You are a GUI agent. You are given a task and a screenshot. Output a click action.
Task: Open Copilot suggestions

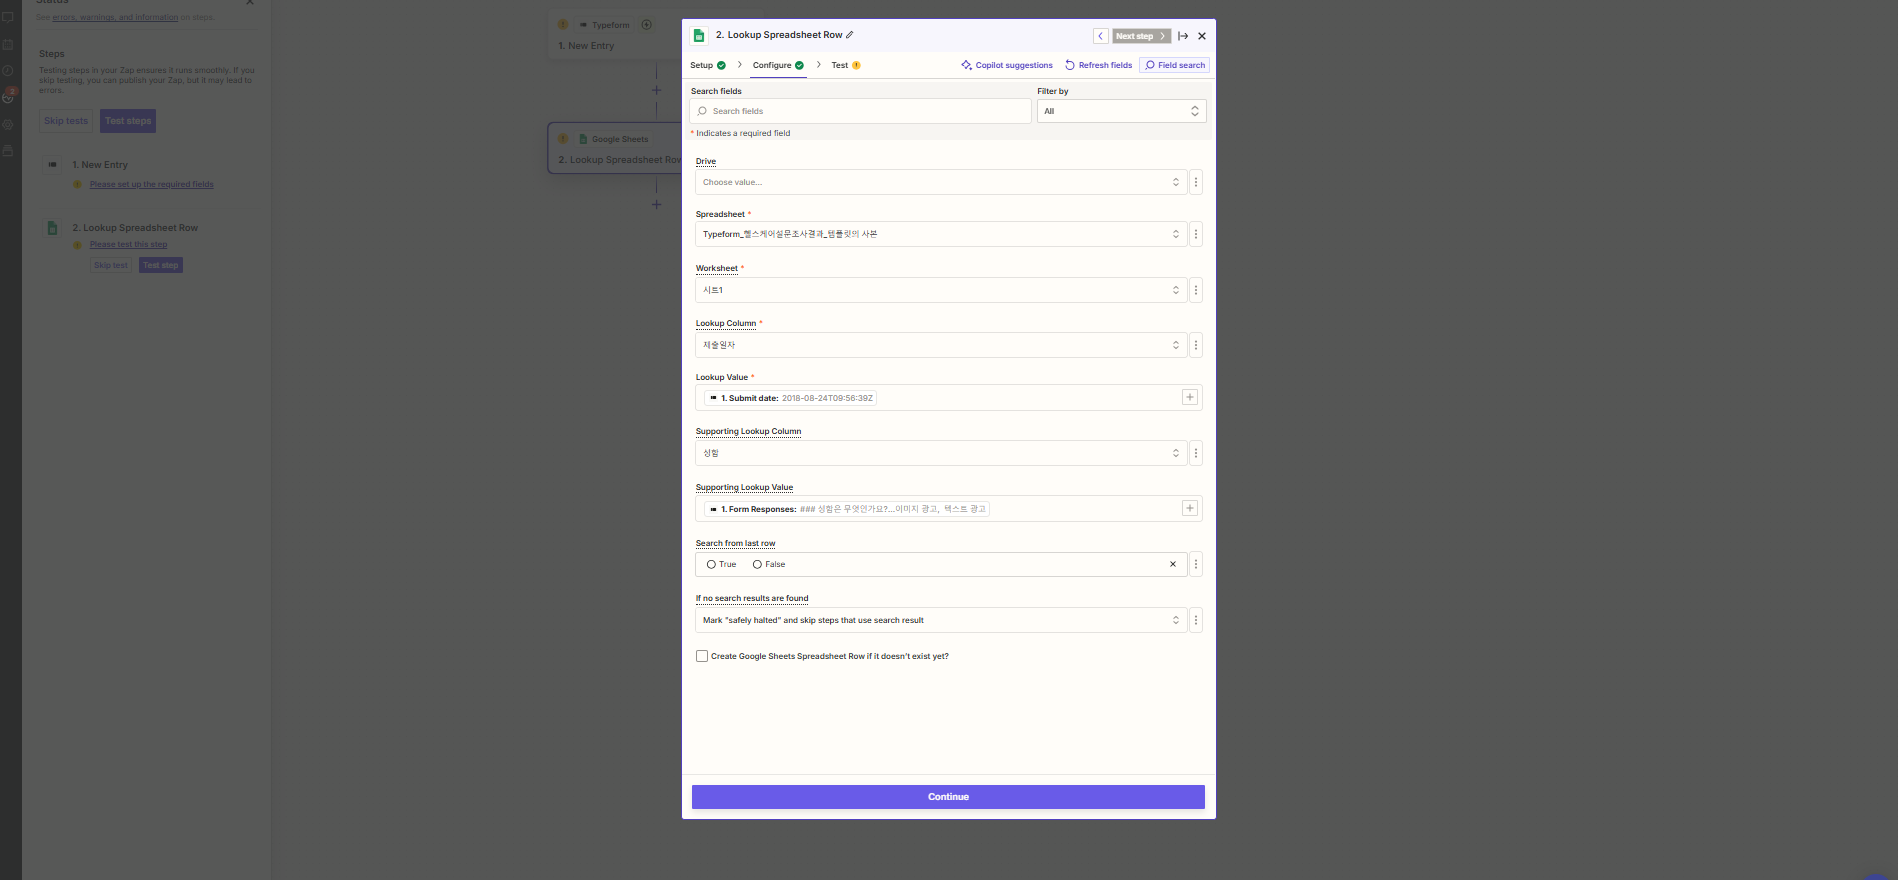(1007, 65)
